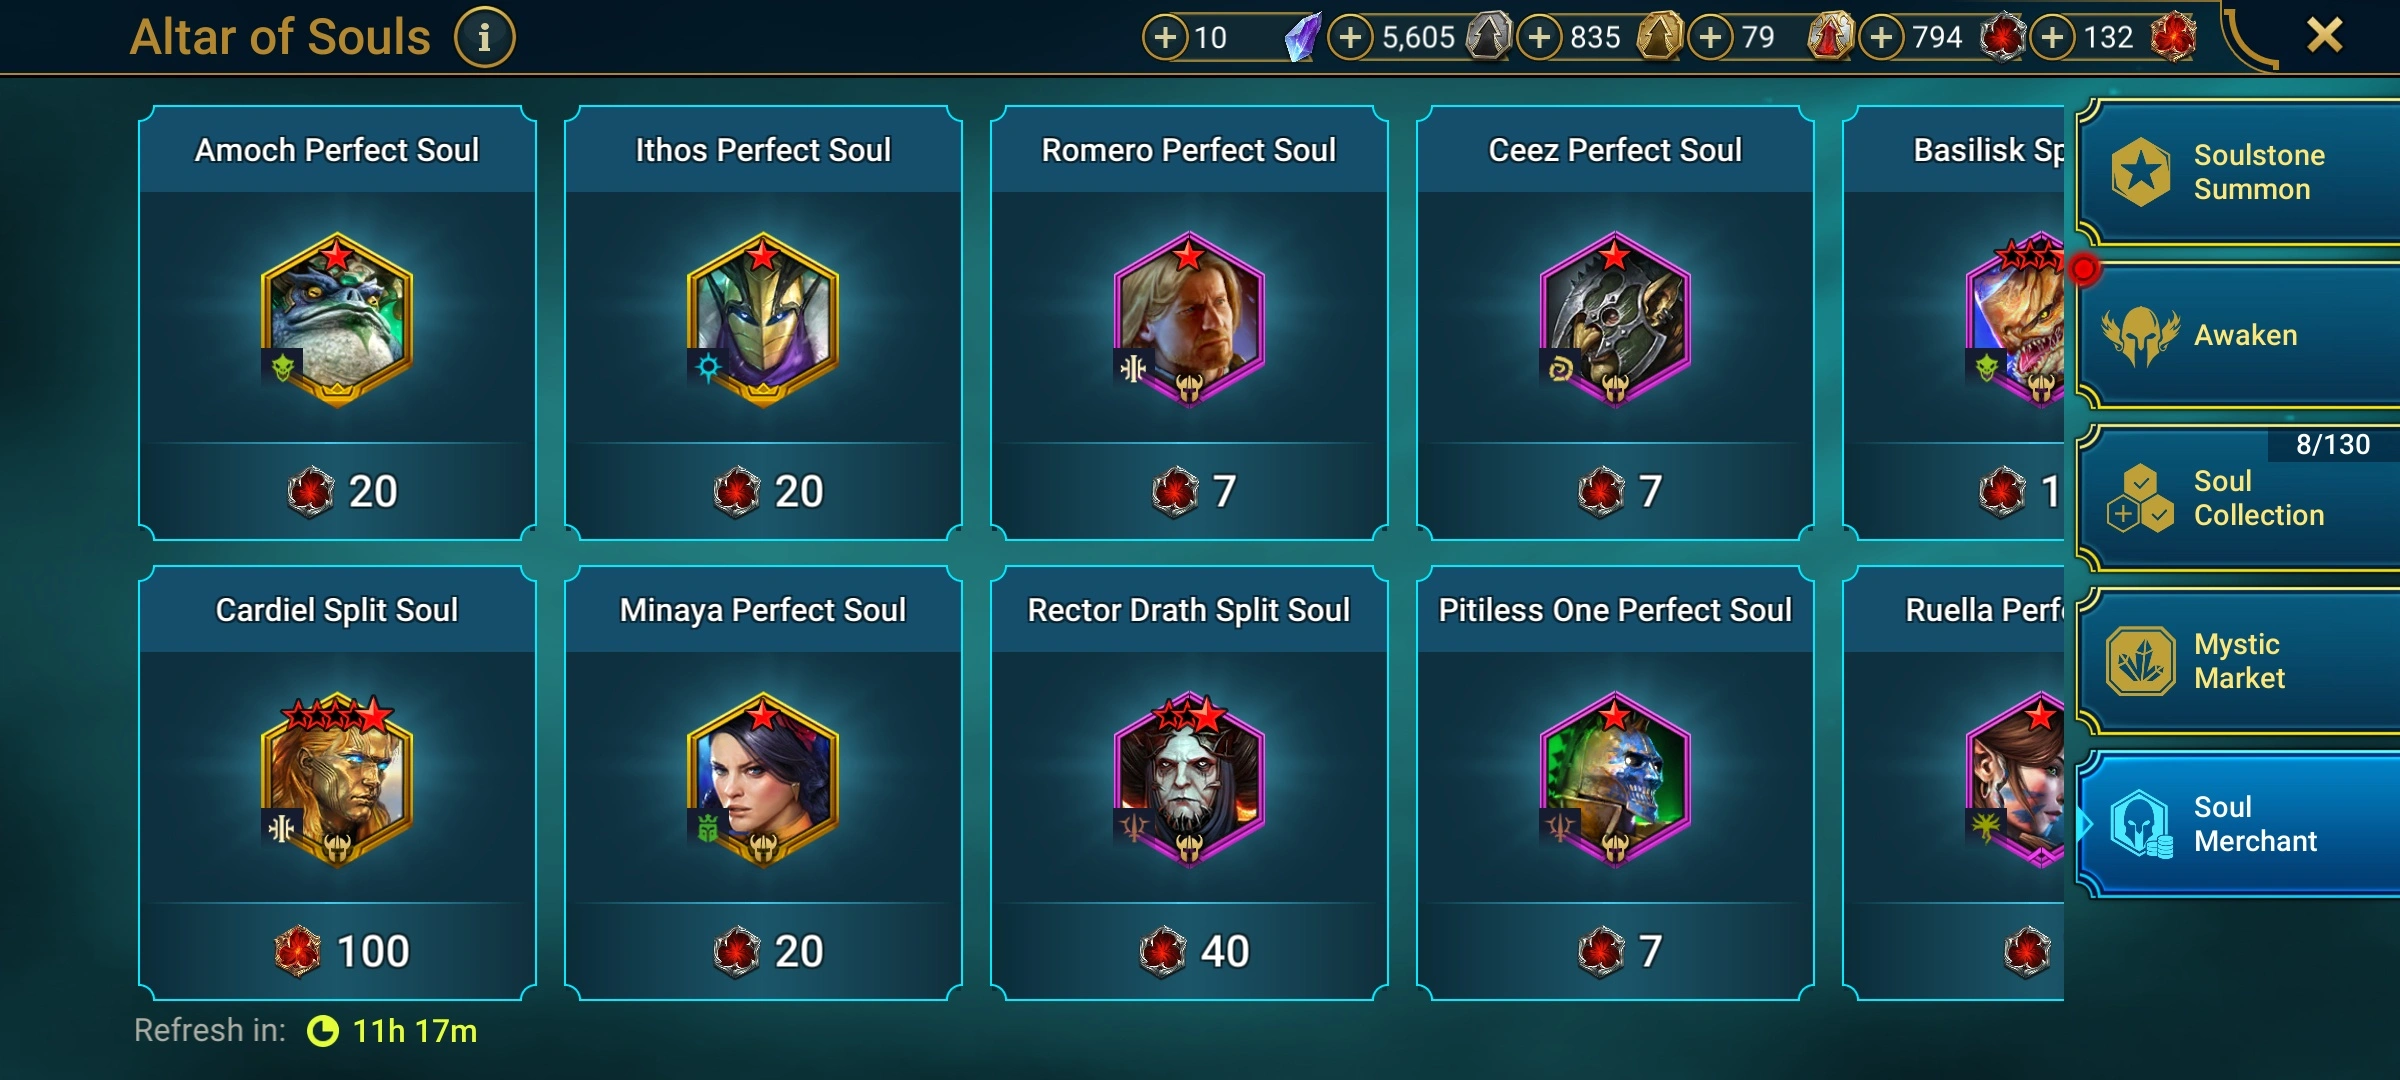Viewport: 2400px width, 1080px height.
Task: Open the Pitiless One Perfect Soul card
Action: tap(1615, 783)
